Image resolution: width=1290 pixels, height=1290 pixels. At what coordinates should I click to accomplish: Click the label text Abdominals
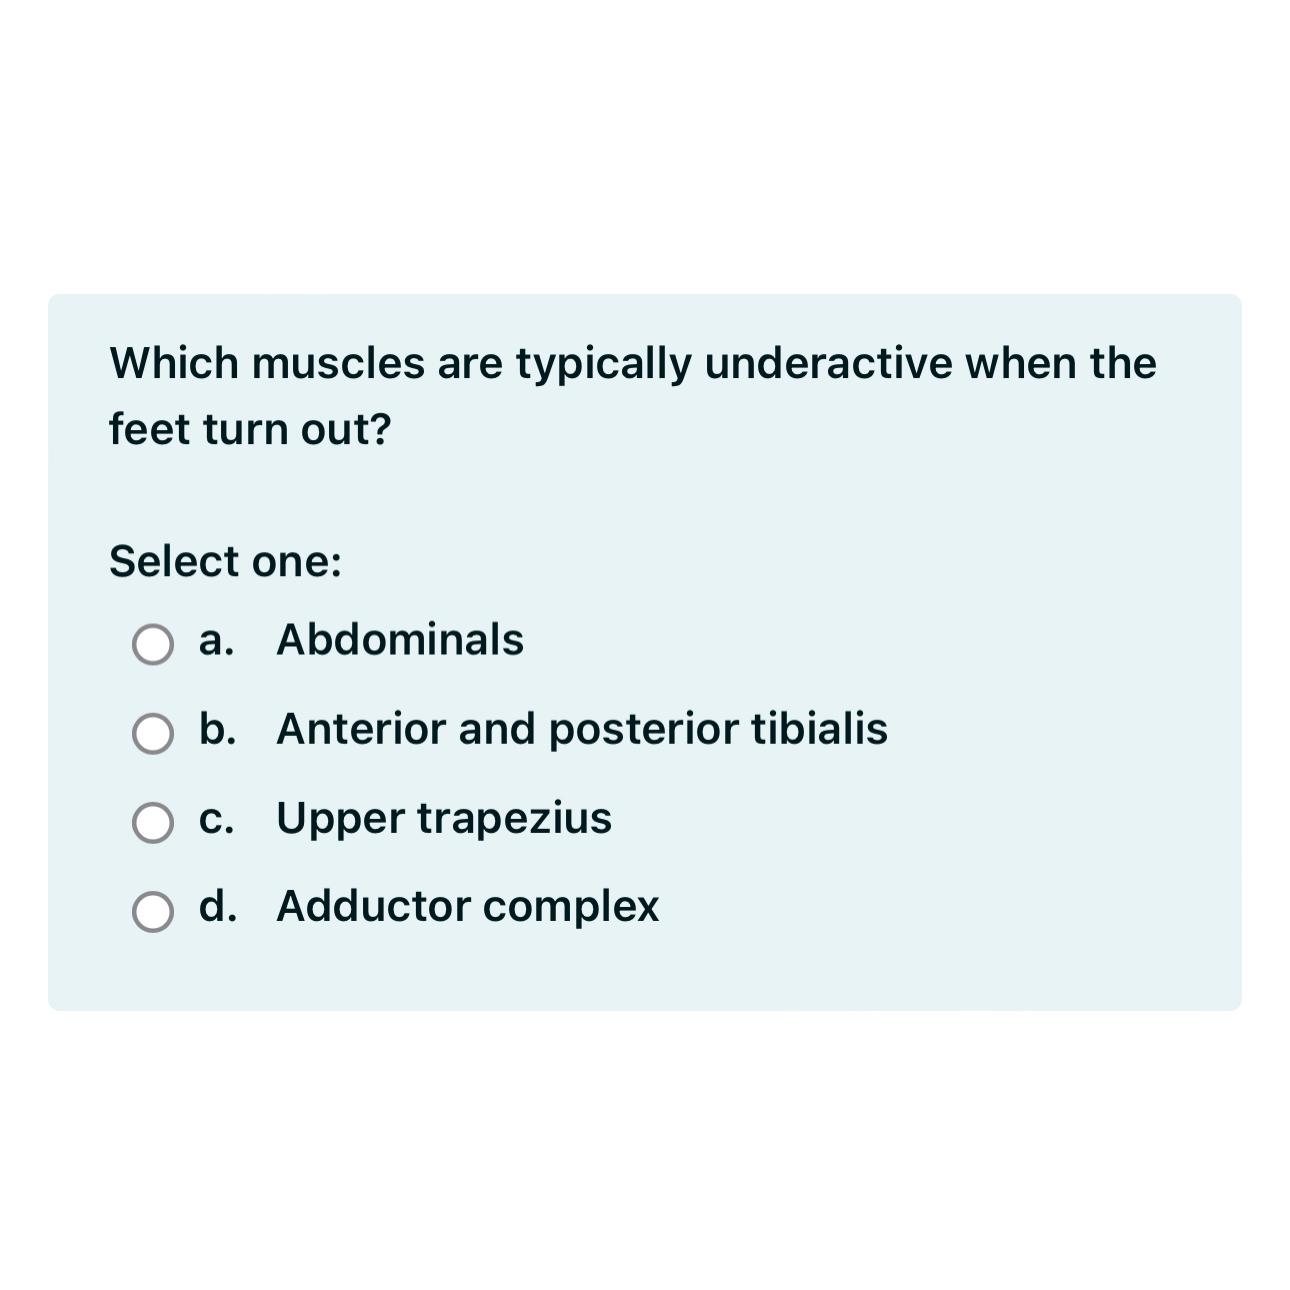399,640
